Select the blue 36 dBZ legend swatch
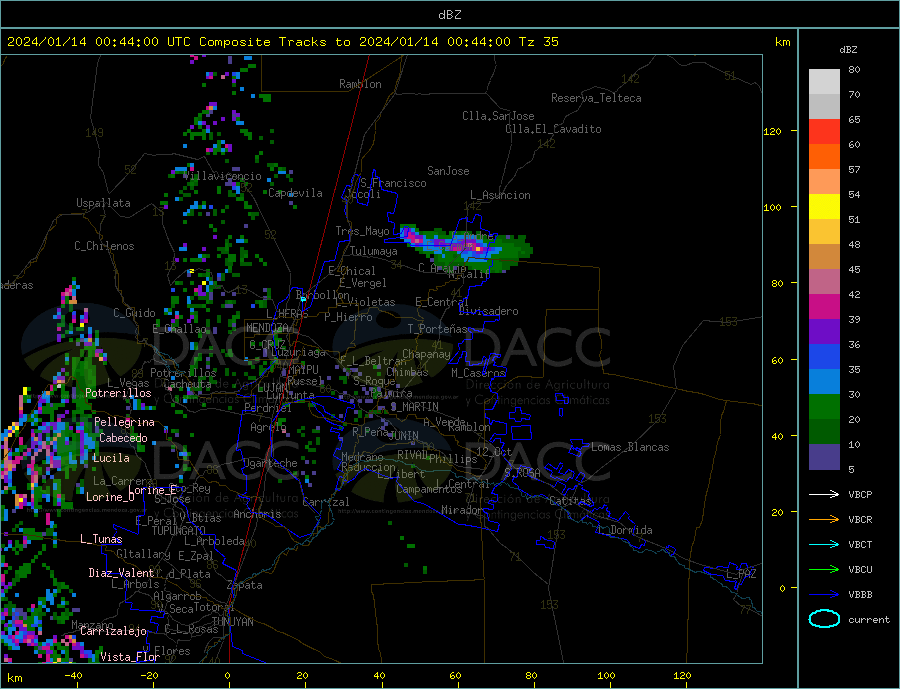 pyautogui.click(x=824, y=357)
